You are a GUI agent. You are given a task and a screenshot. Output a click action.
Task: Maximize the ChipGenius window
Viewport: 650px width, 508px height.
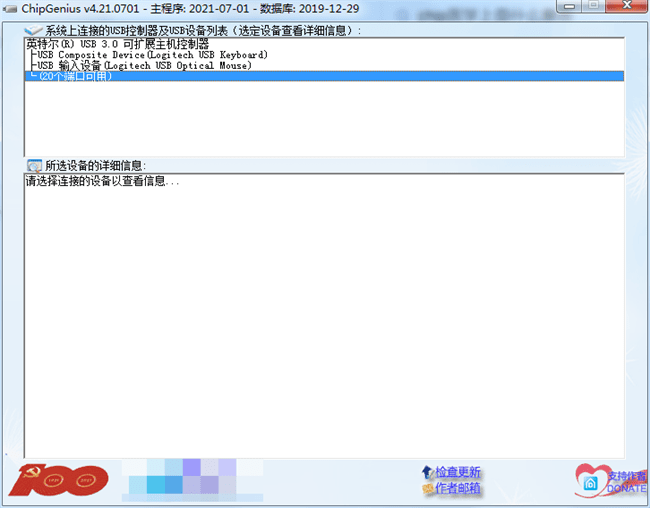[594, 6]
